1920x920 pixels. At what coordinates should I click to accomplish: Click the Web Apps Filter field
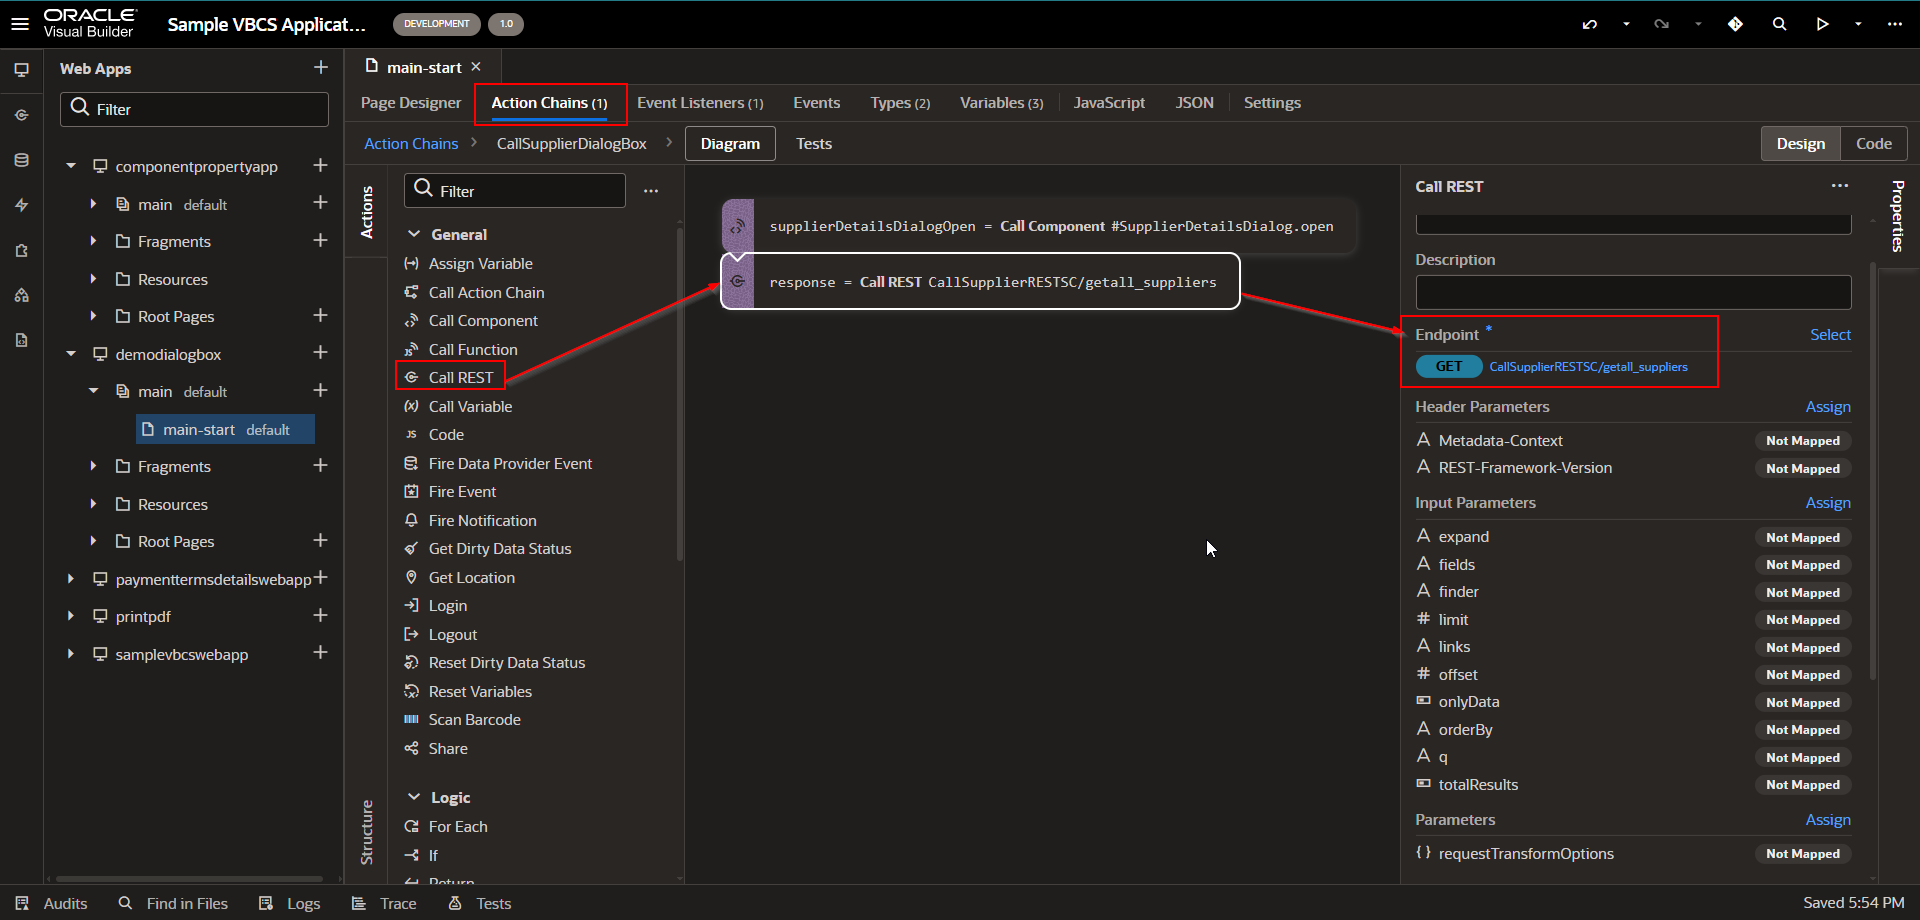[194, 109]
